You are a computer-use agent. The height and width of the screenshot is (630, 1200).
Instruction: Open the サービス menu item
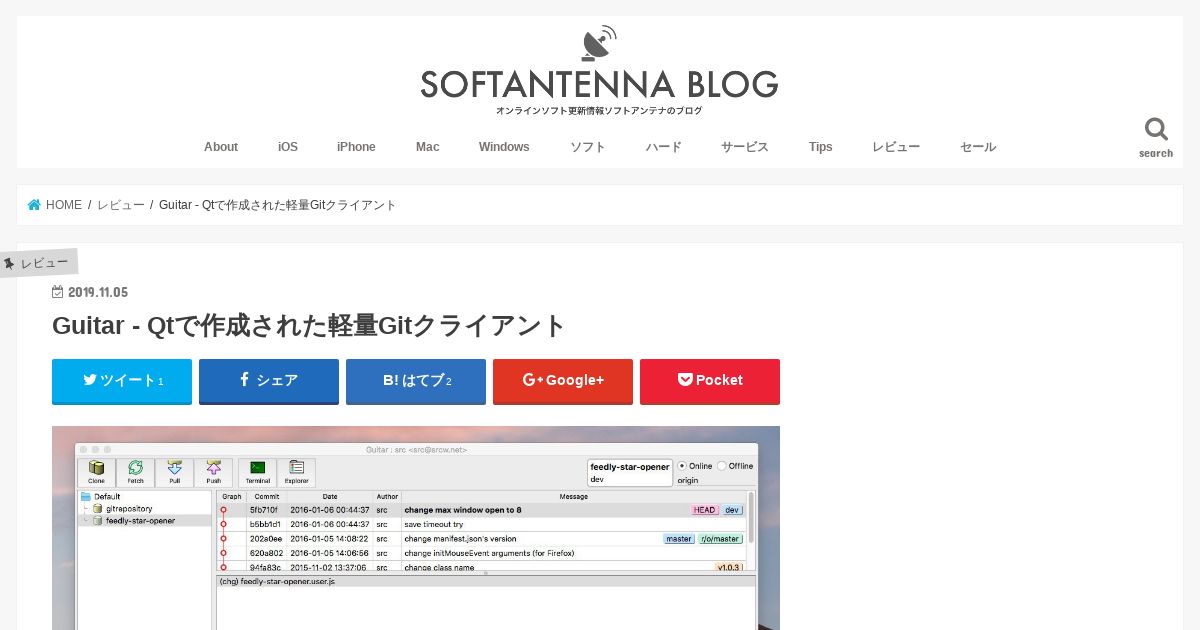coord(745,147)
